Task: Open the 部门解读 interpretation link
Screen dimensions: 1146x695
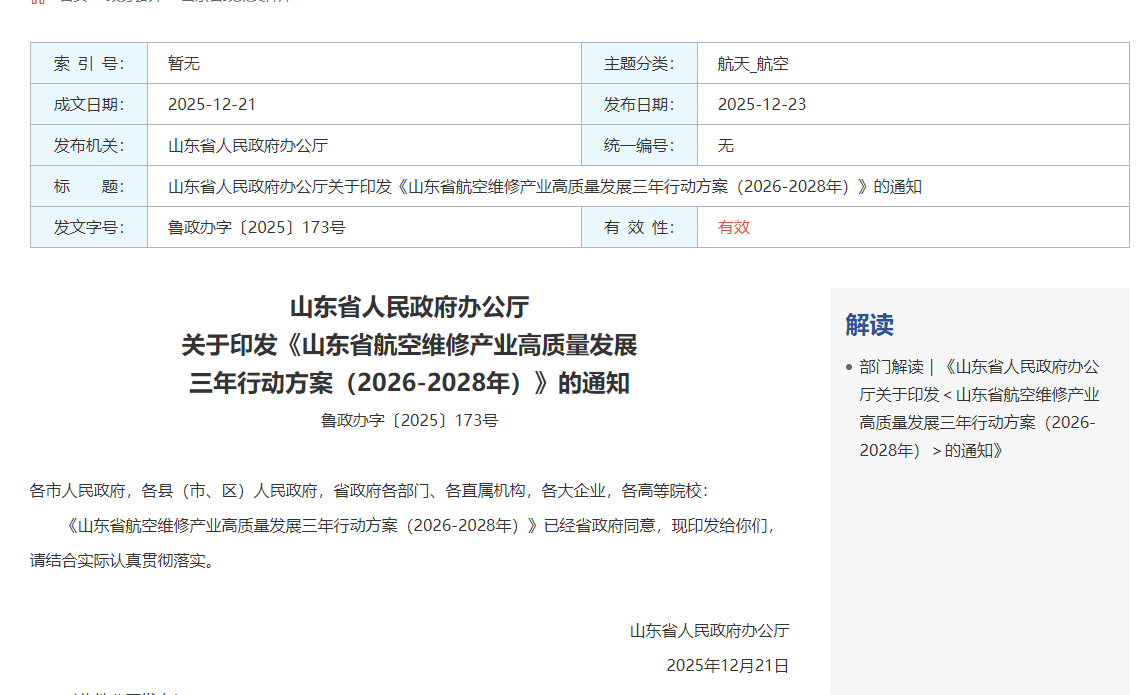Action: click(x=978, y=408)
